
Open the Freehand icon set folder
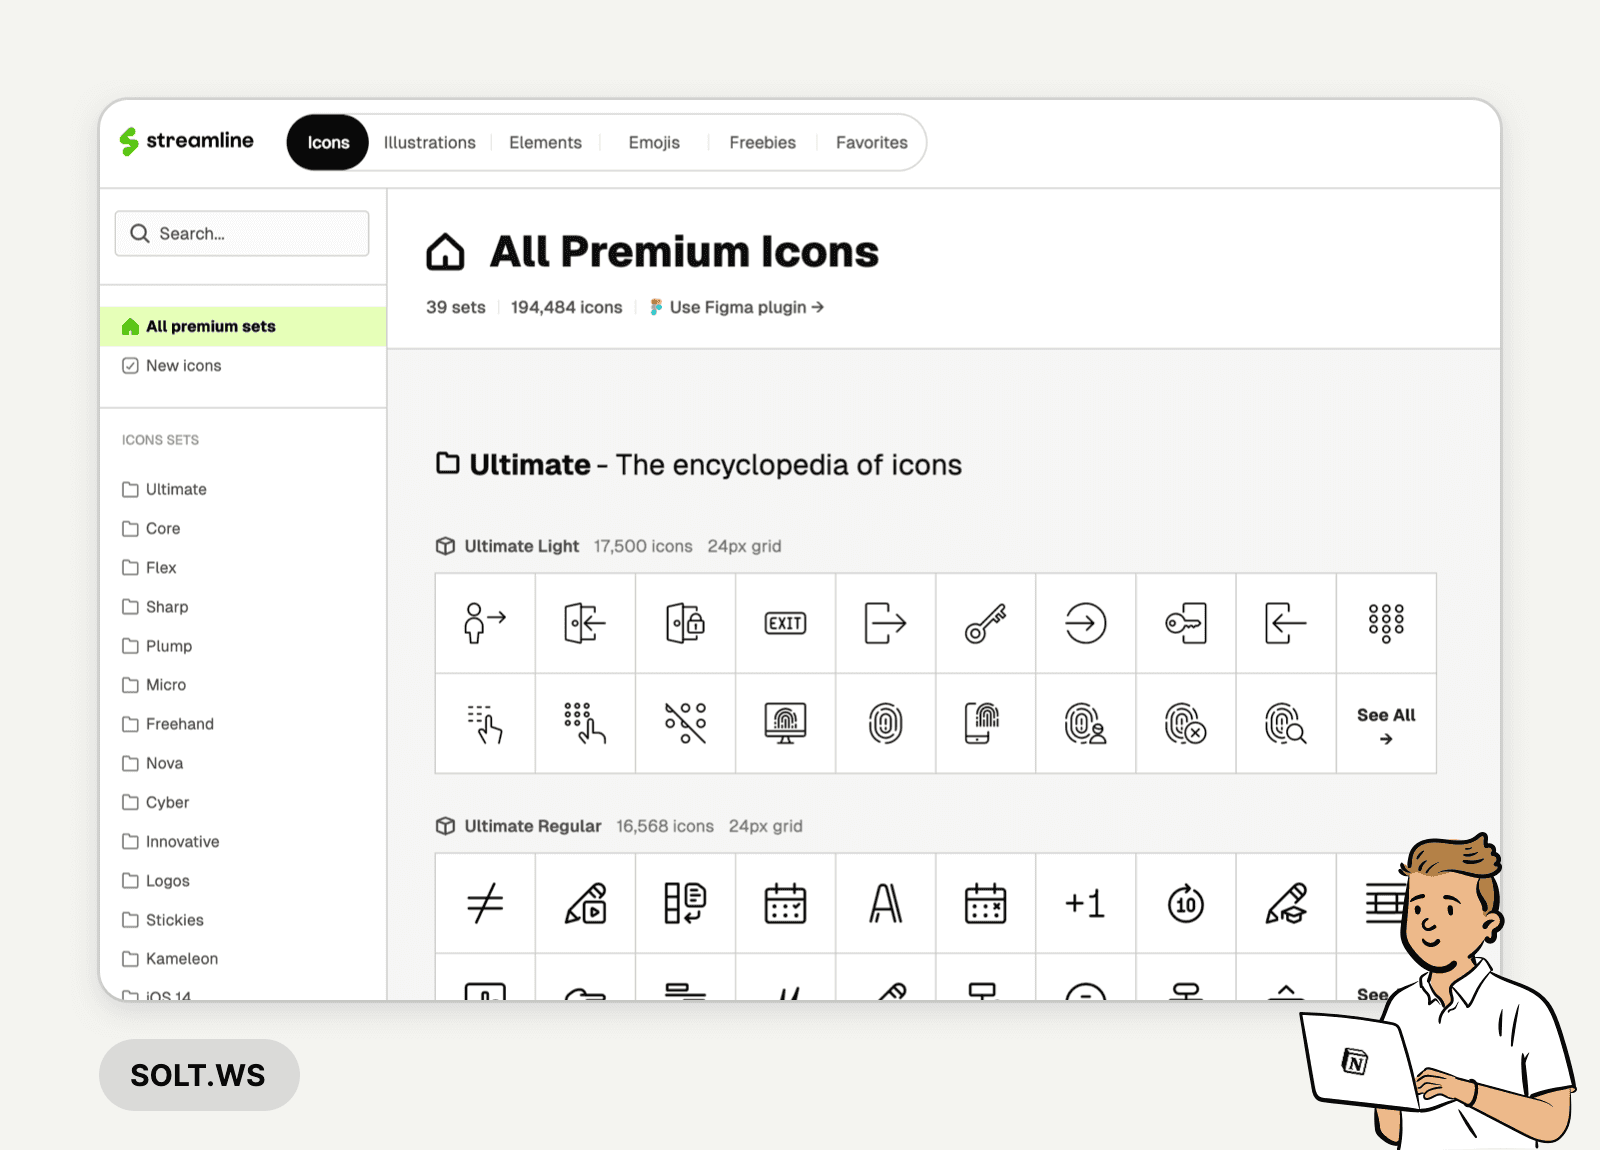(x=168, y=724)
